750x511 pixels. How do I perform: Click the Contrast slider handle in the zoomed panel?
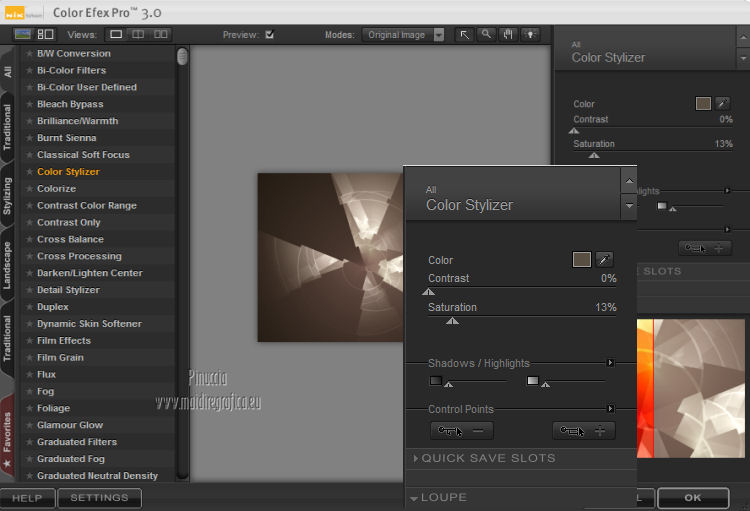click(x=429, y=292)
